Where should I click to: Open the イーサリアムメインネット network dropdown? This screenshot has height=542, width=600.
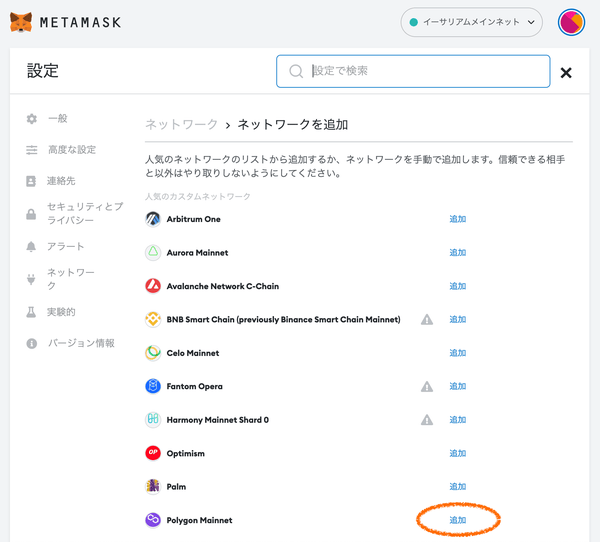click(x=471, y=22)
